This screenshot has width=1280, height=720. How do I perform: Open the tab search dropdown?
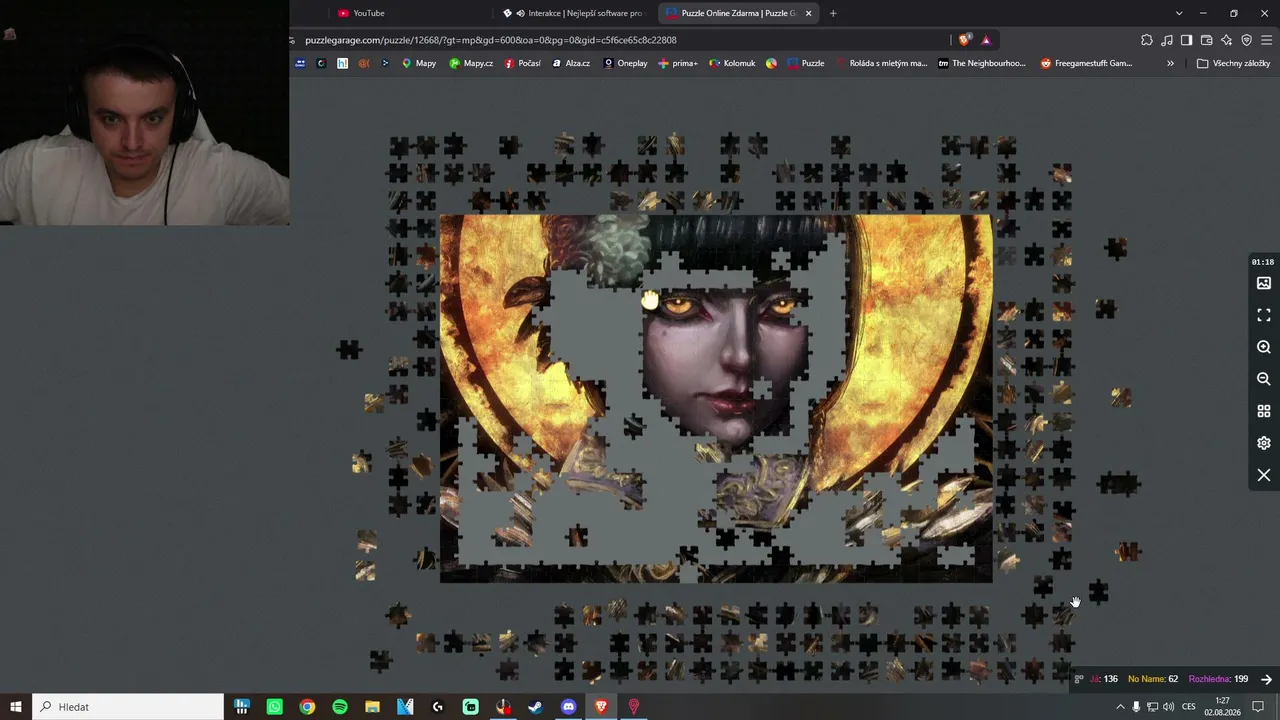(x=1179, y=13)
